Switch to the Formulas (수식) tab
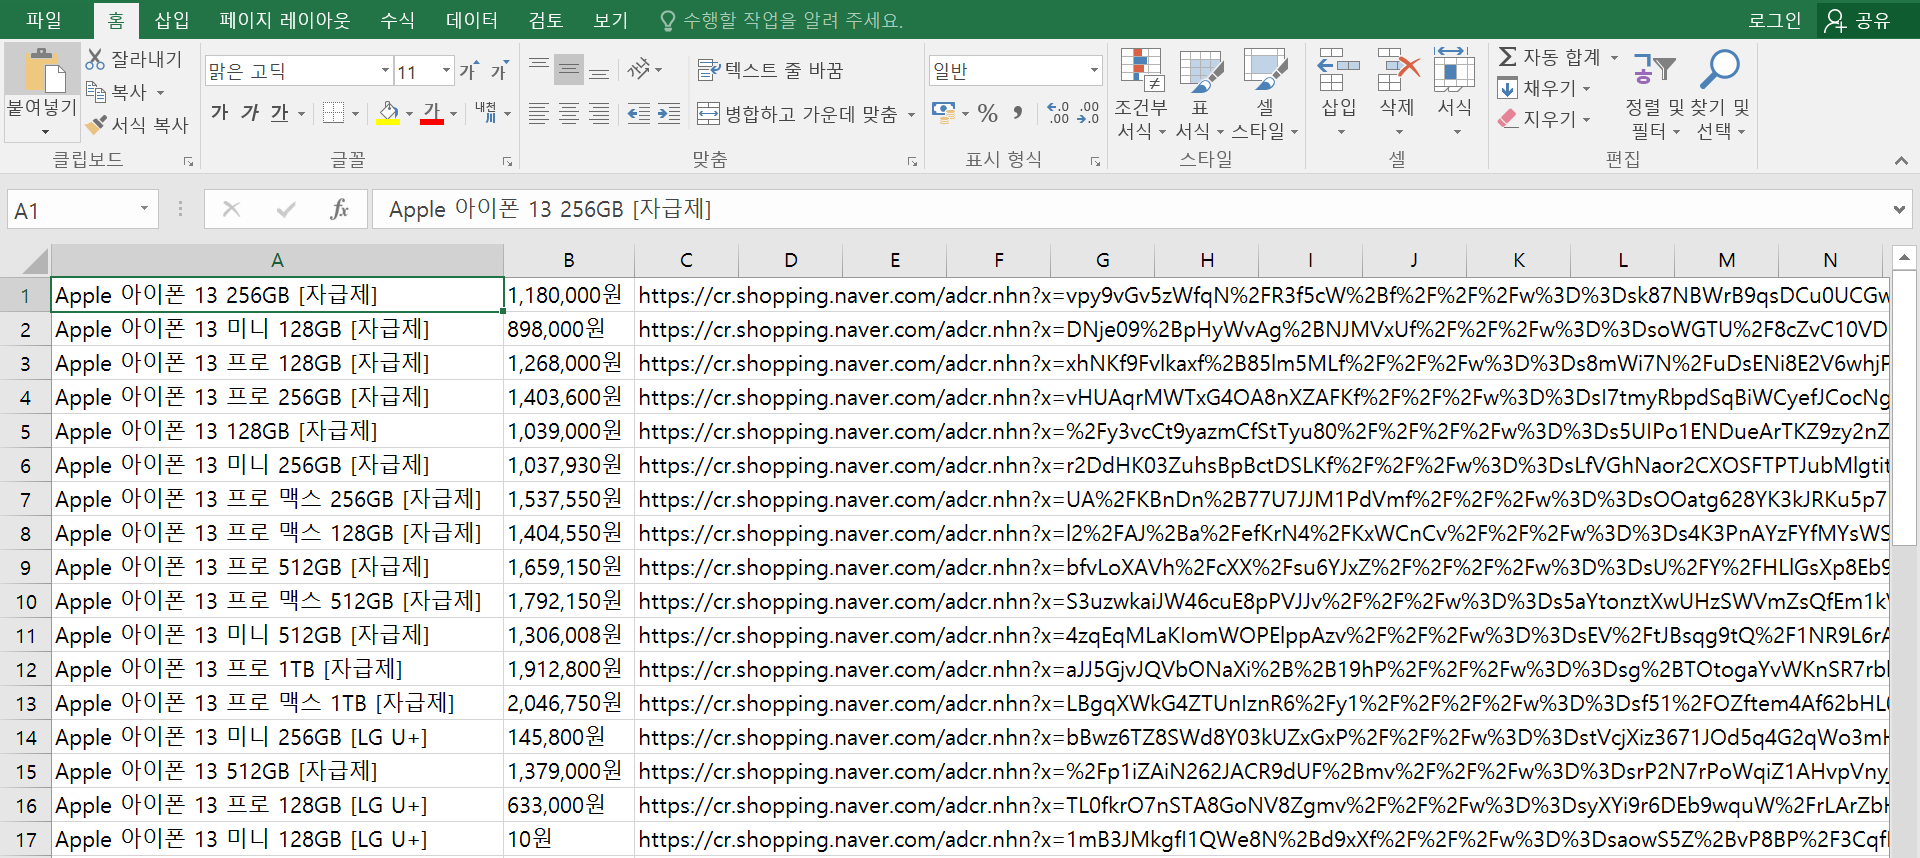This screenshot has height=858, width=1920. tap(398, 20)
